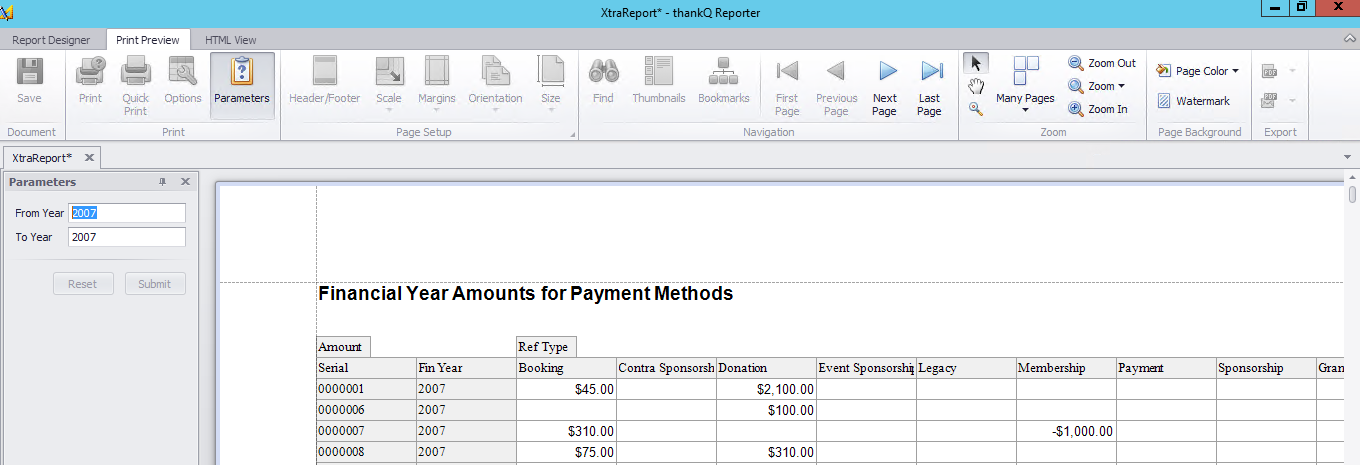The image size is (1360, 465).
Task: Toggle the Parameters panel button
Action: (242, 86)
